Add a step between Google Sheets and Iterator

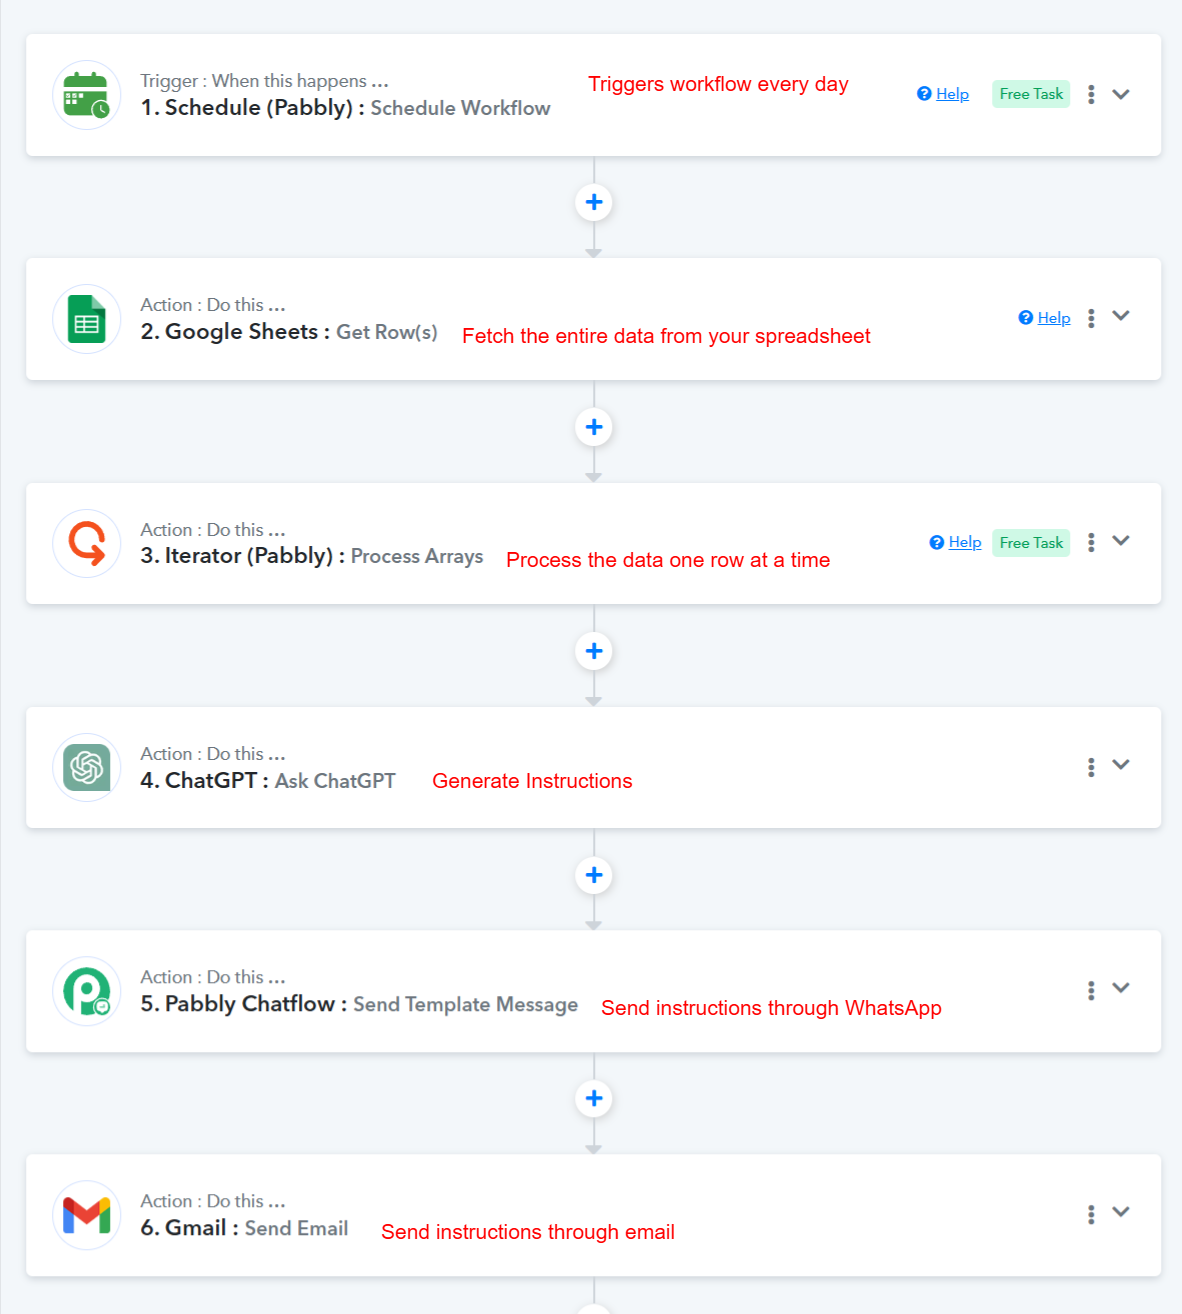(594, 427)
